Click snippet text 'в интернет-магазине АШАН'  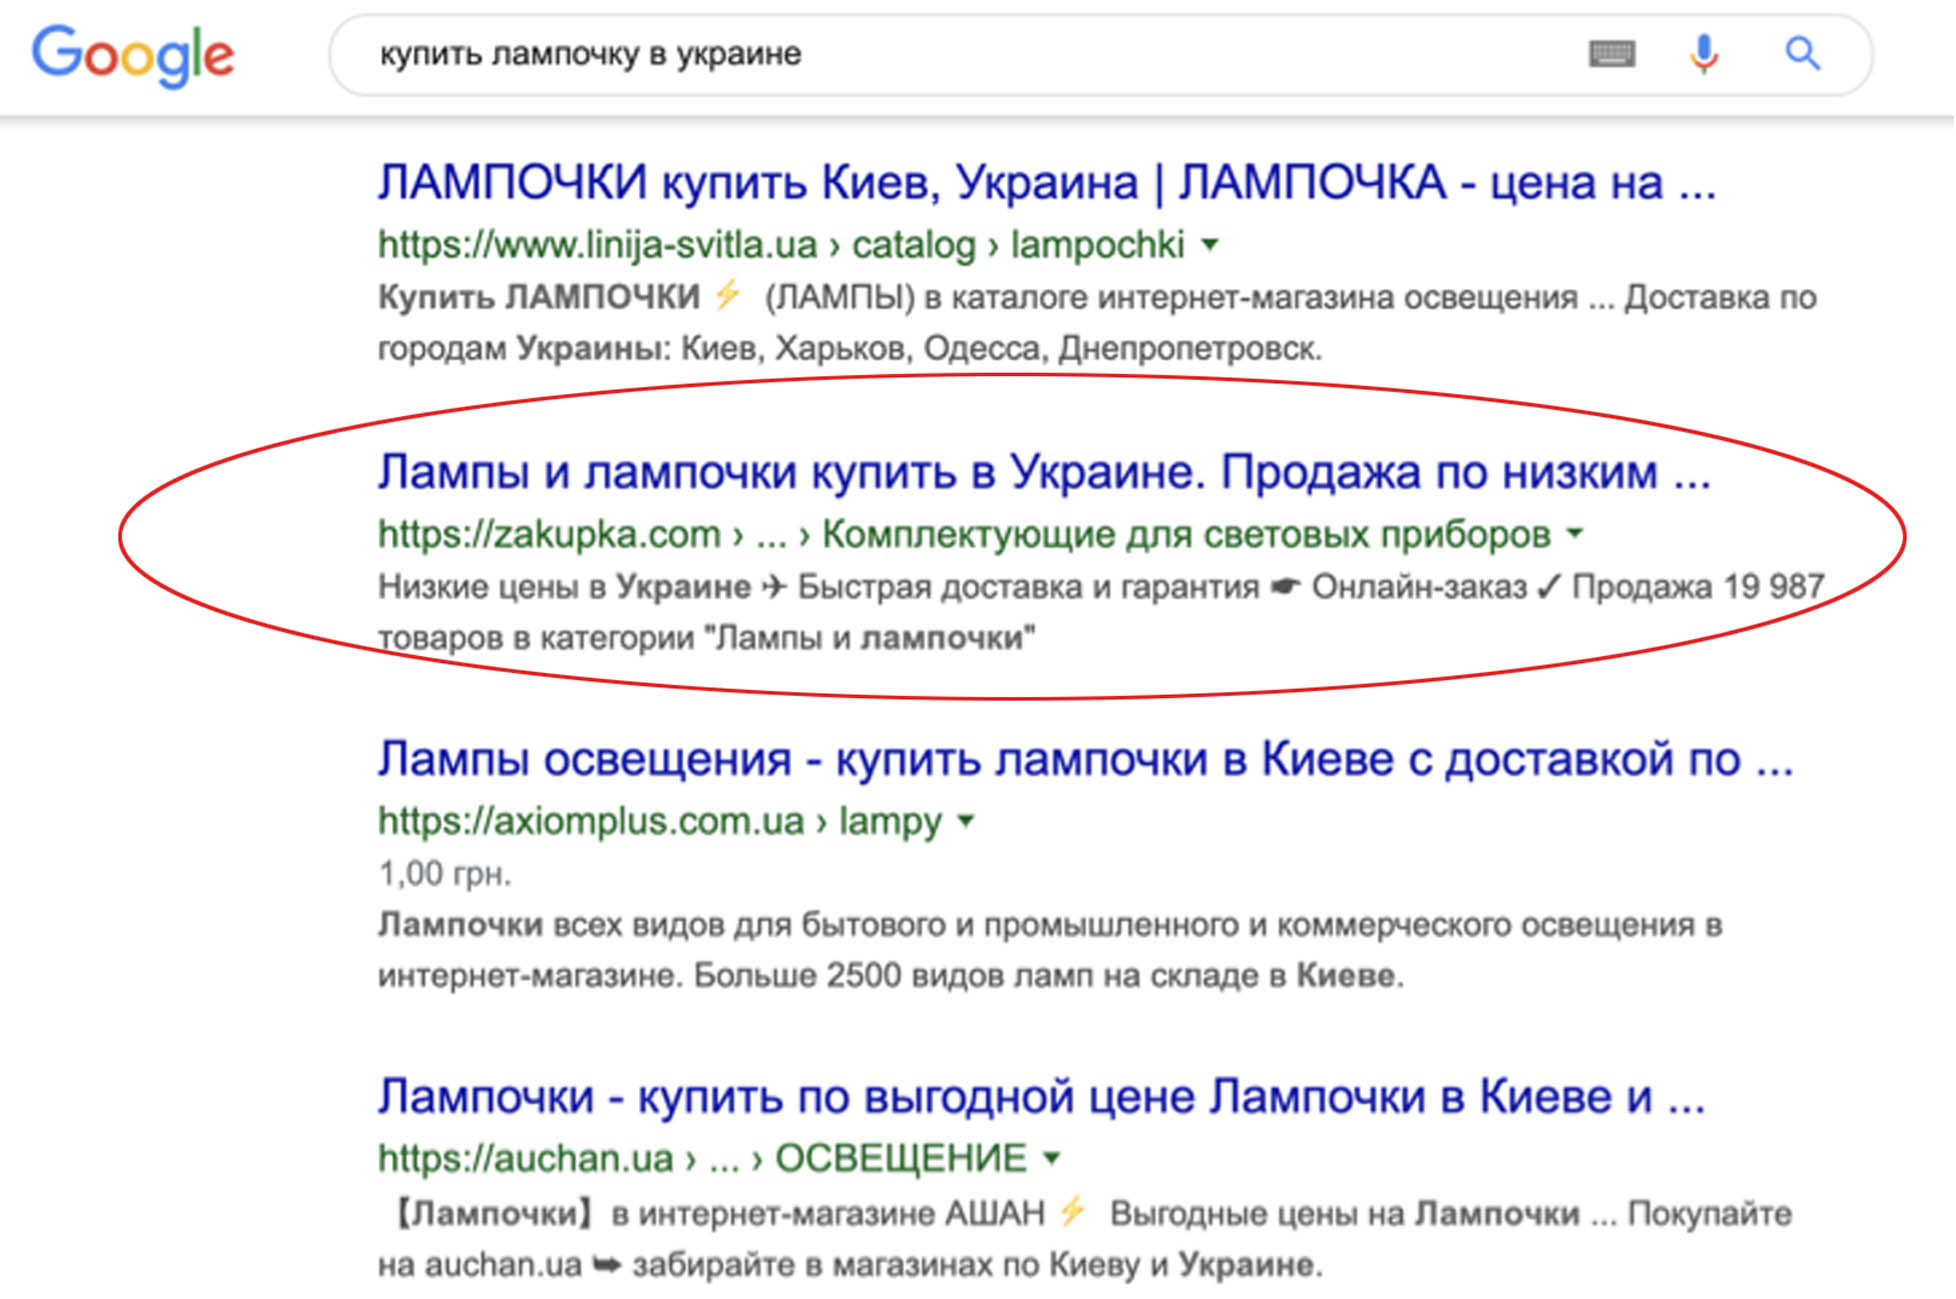(828, 1213)
